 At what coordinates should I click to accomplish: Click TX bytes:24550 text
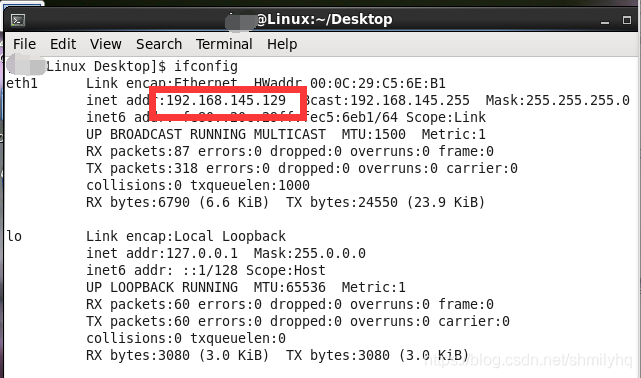tap(342, 202)
